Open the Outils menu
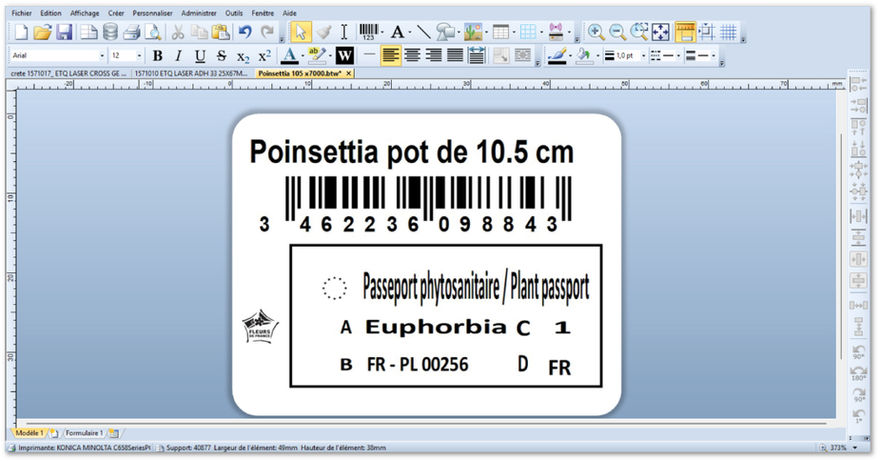 (234, 13)
